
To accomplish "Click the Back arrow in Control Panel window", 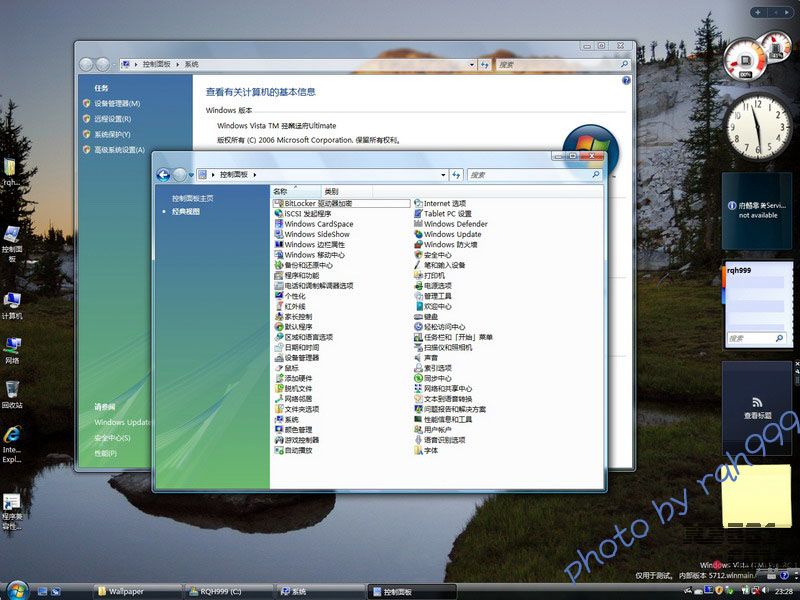I will click(164, 175).
